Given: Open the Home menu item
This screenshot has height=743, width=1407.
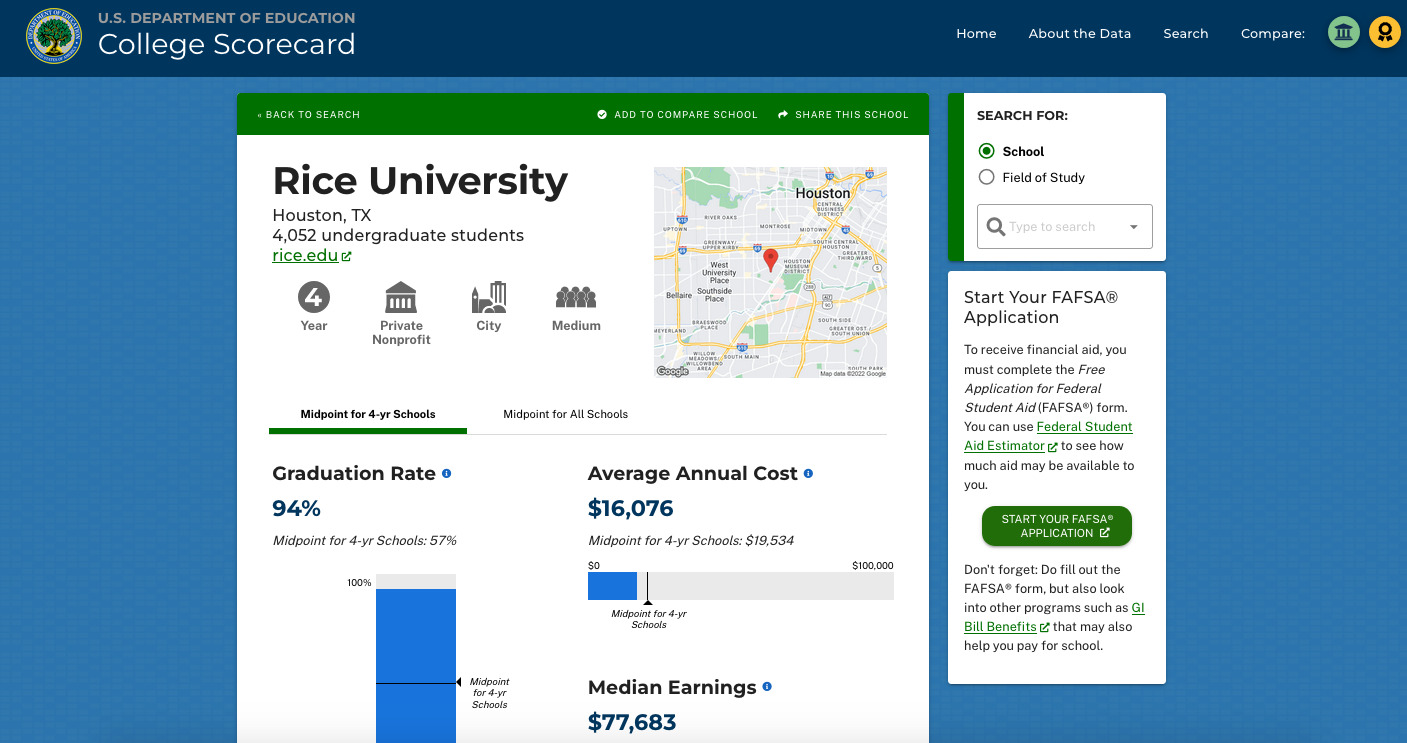Looking at the screenshot, I should click(976, 33).
